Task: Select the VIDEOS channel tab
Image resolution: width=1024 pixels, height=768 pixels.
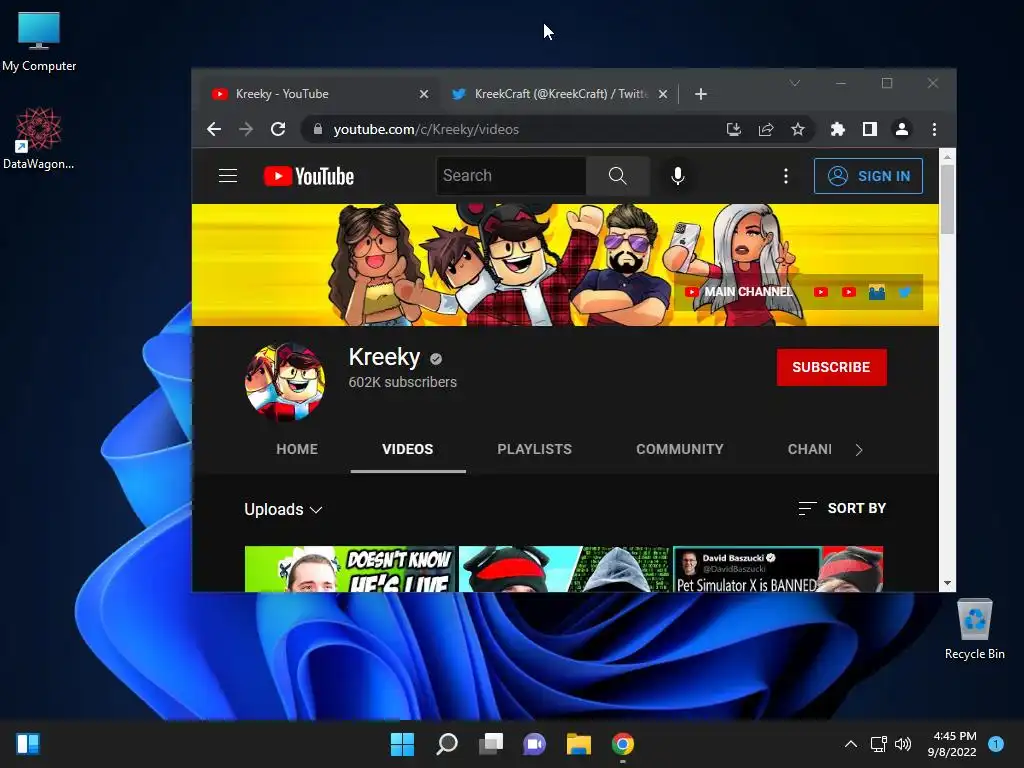Action: coord(408,449)
